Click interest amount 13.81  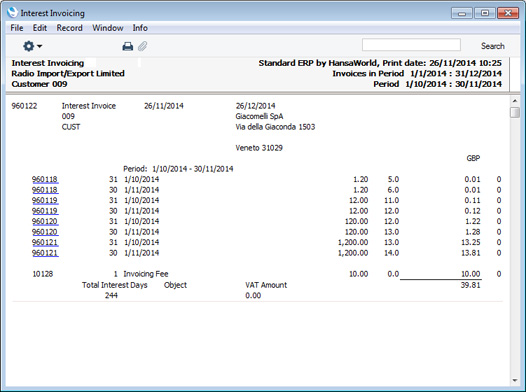(x=470, y=253)
